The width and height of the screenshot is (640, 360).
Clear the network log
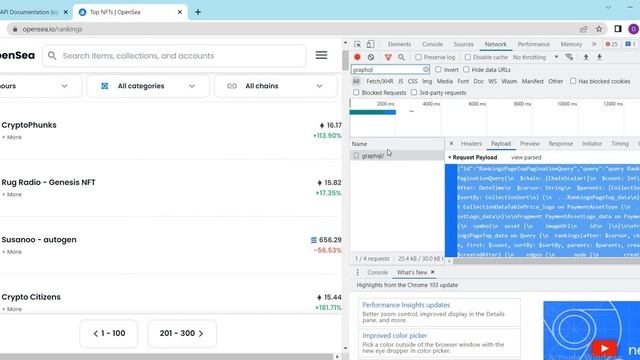point(371,57)
